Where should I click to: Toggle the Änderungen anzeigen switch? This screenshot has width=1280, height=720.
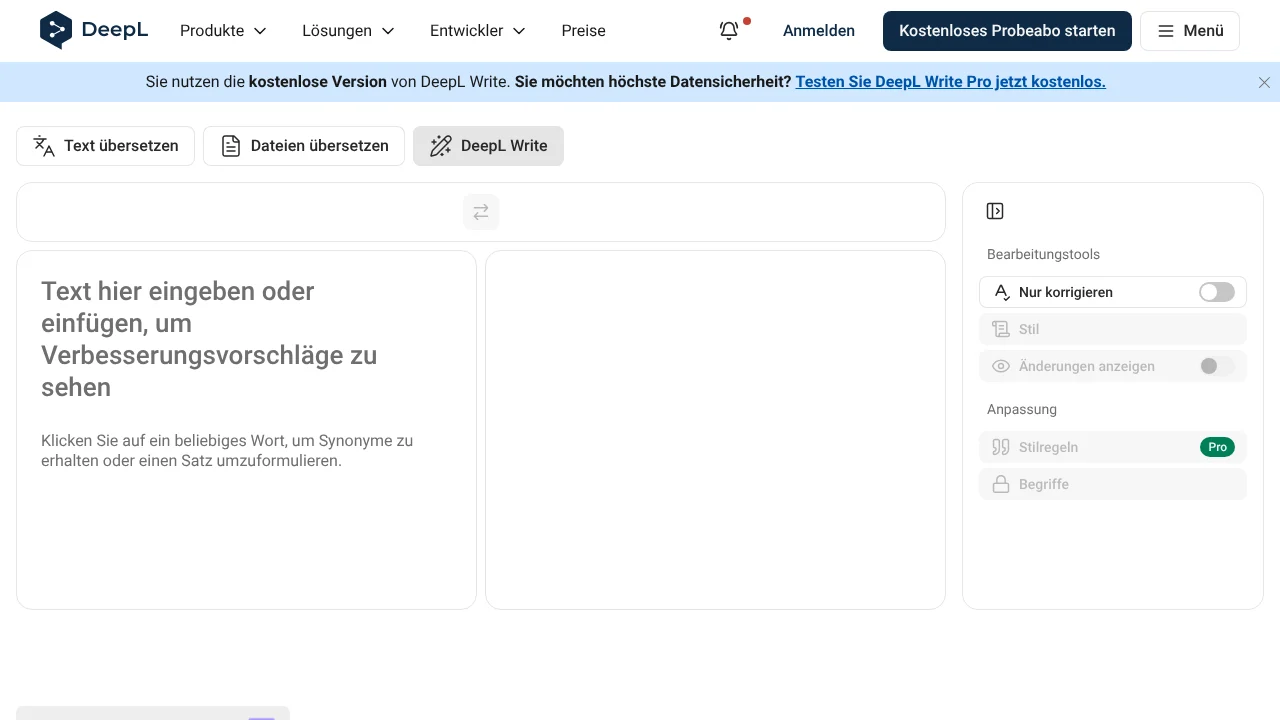(1217, 366)
